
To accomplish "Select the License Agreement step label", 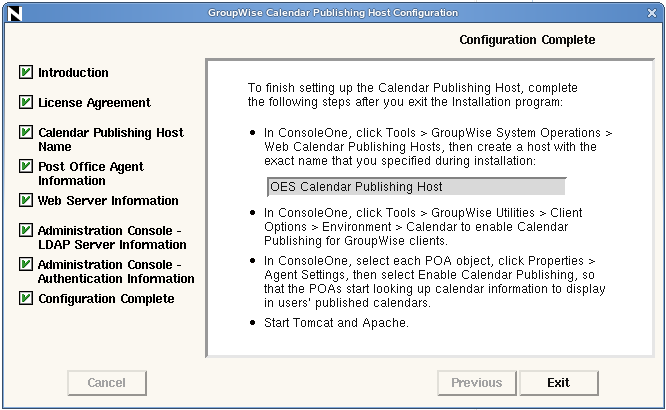I will point(94,103).
